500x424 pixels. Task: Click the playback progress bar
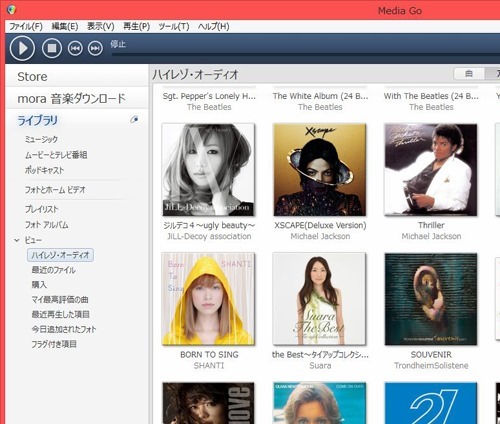[x=305, y=53]
